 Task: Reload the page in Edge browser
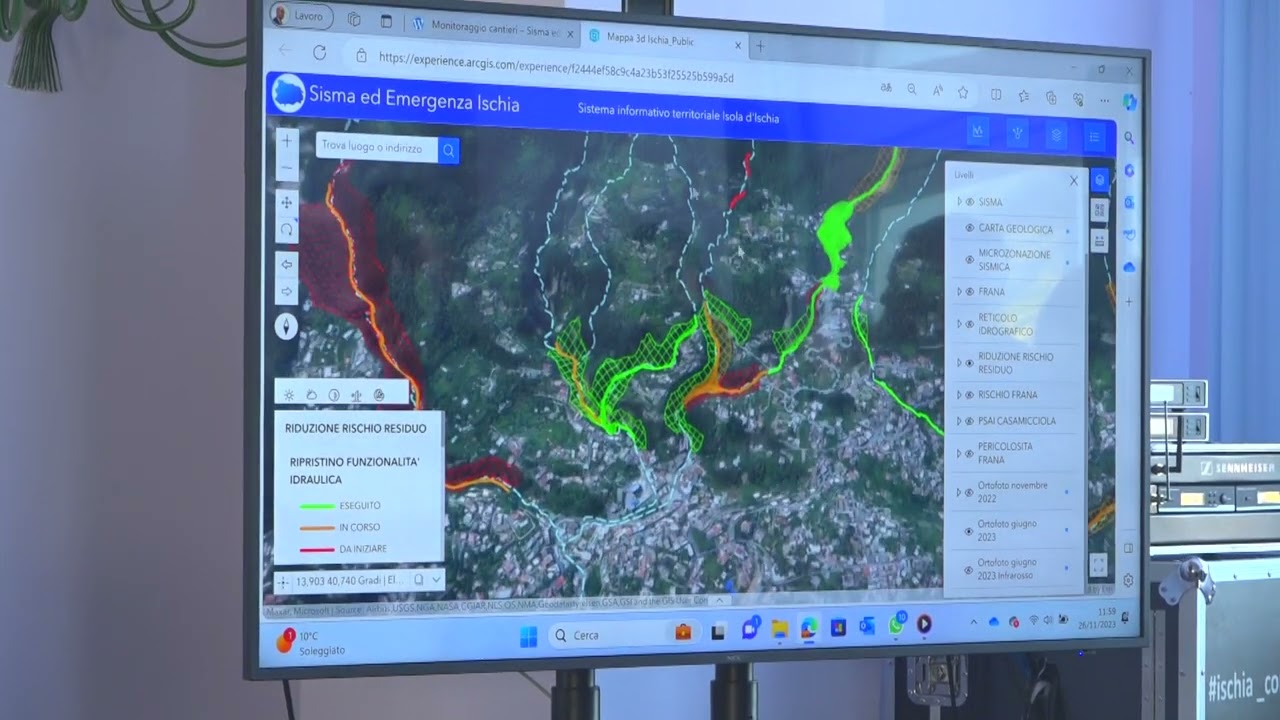[320, 52]
